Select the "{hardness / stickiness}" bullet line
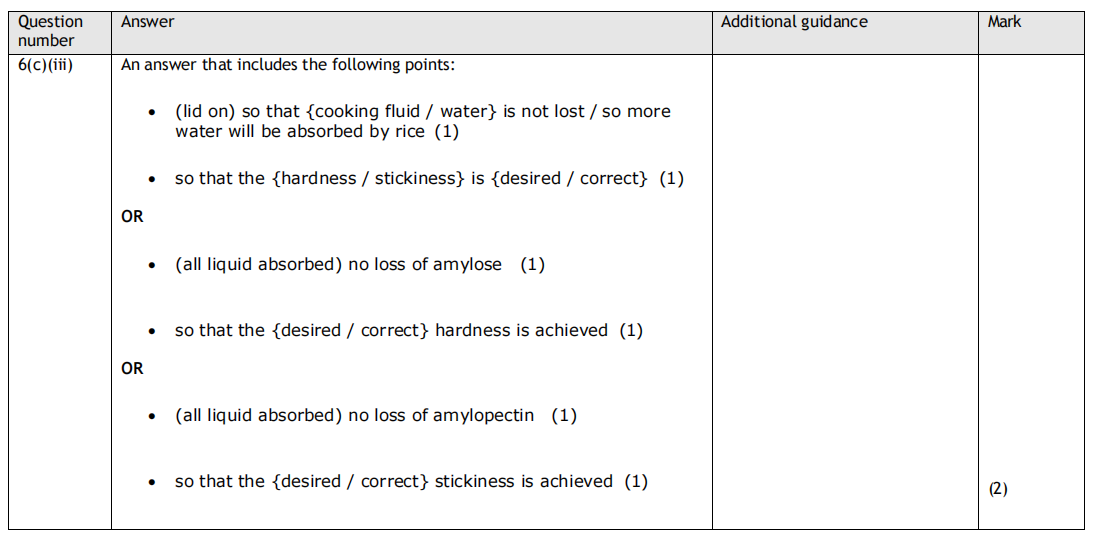Screen dimensions: 1094x544 [428, 179]
